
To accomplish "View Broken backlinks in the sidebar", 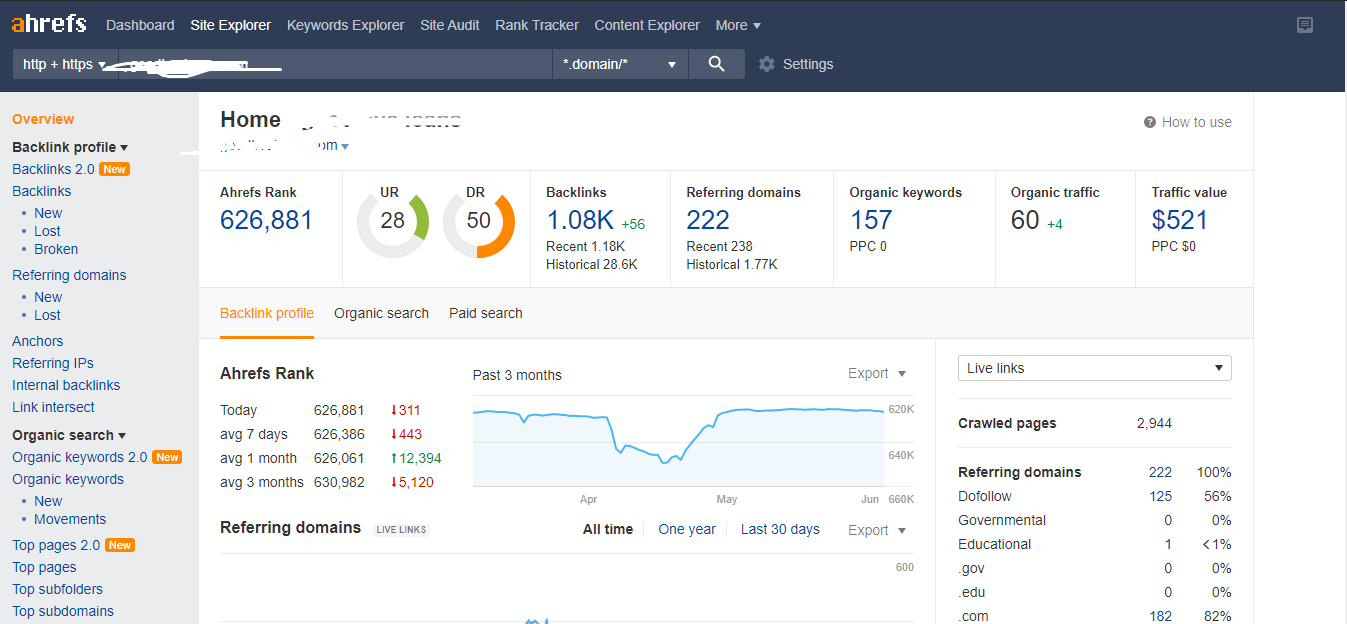I will (x=56, y=248).
